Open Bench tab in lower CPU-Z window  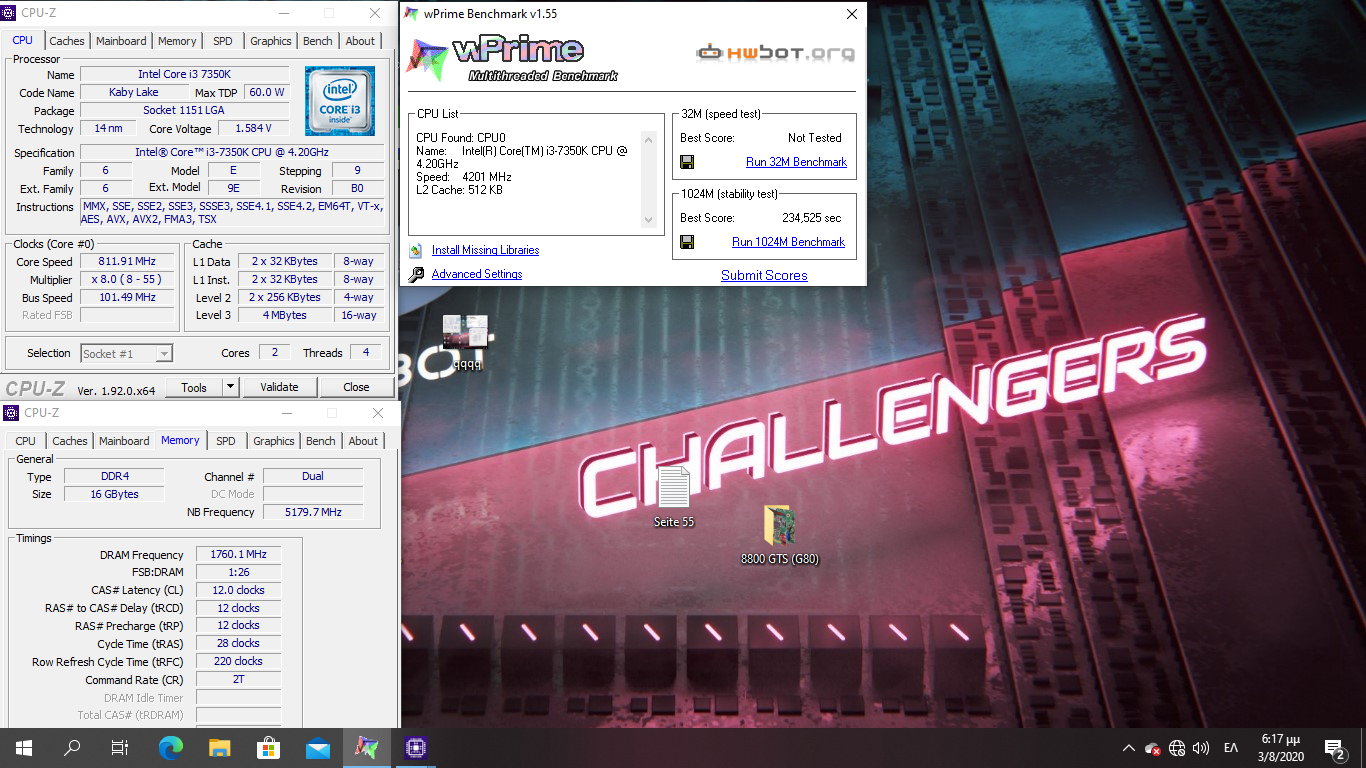pyautogui.click(x=321, y=441)
